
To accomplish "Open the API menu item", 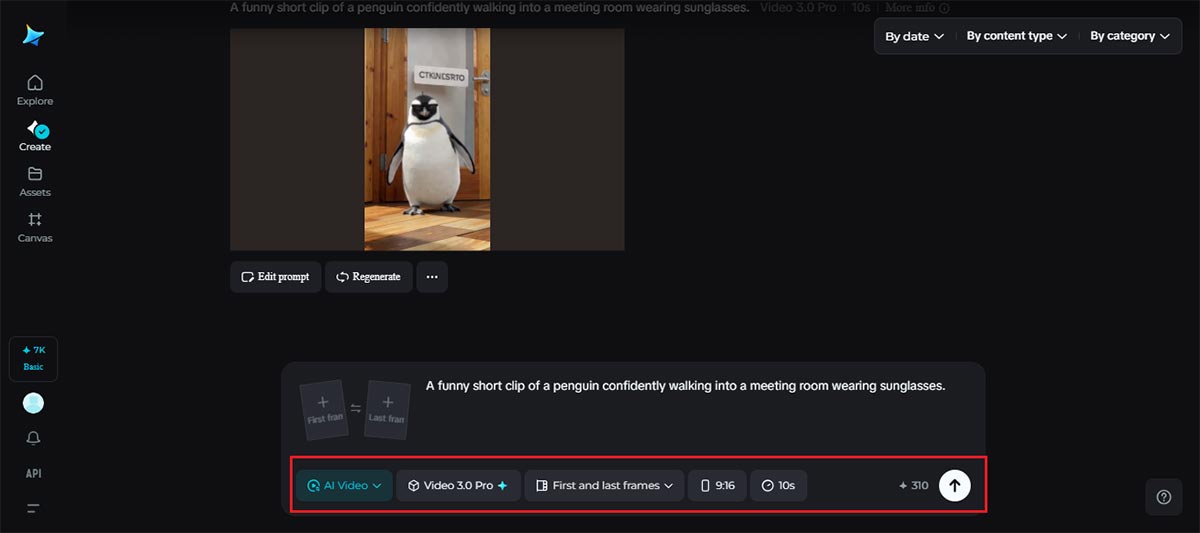I will (x=34, y=473).
